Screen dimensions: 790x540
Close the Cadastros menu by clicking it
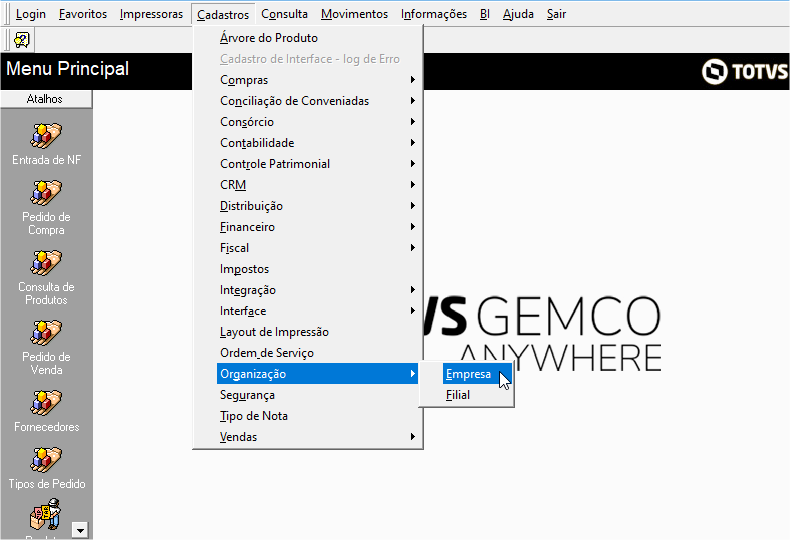pos(223,15)
